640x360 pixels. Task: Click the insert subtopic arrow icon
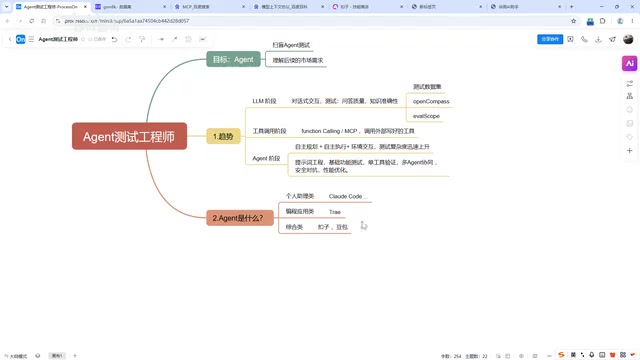click(x=161, y=39)
